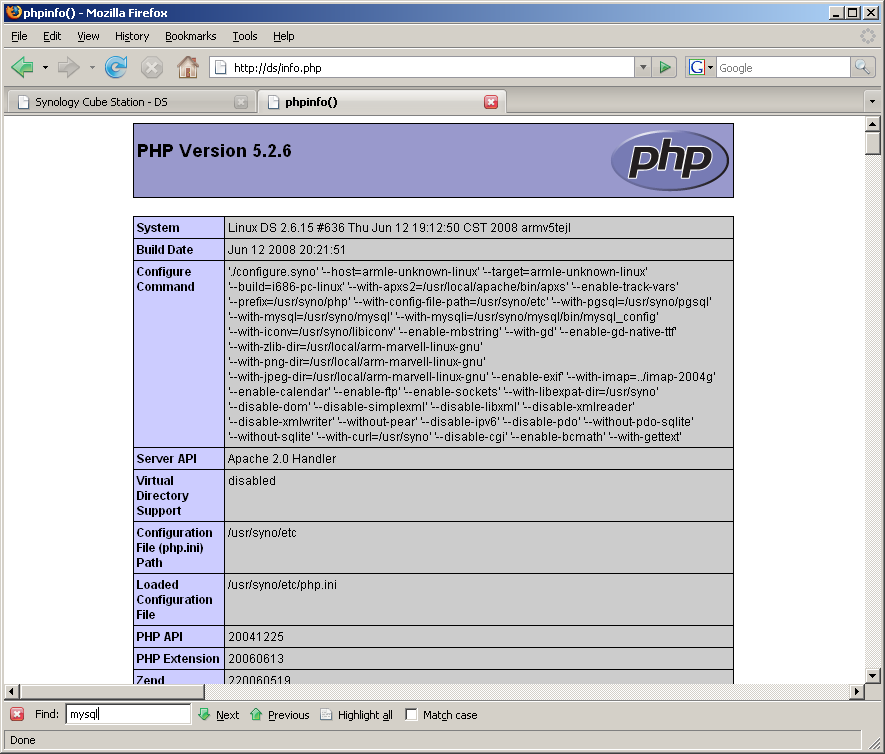Click the Server API row label

[x=167, y=459]
